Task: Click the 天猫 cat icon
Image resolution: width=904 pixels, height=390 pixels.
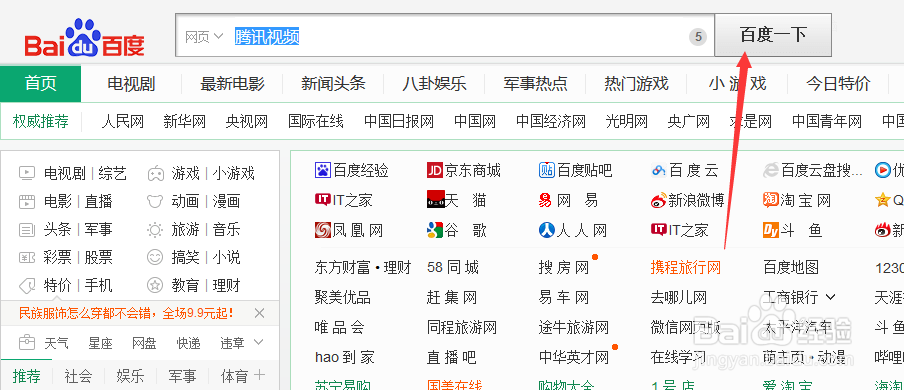Action: pyautogui.click(x=435, y=200)
